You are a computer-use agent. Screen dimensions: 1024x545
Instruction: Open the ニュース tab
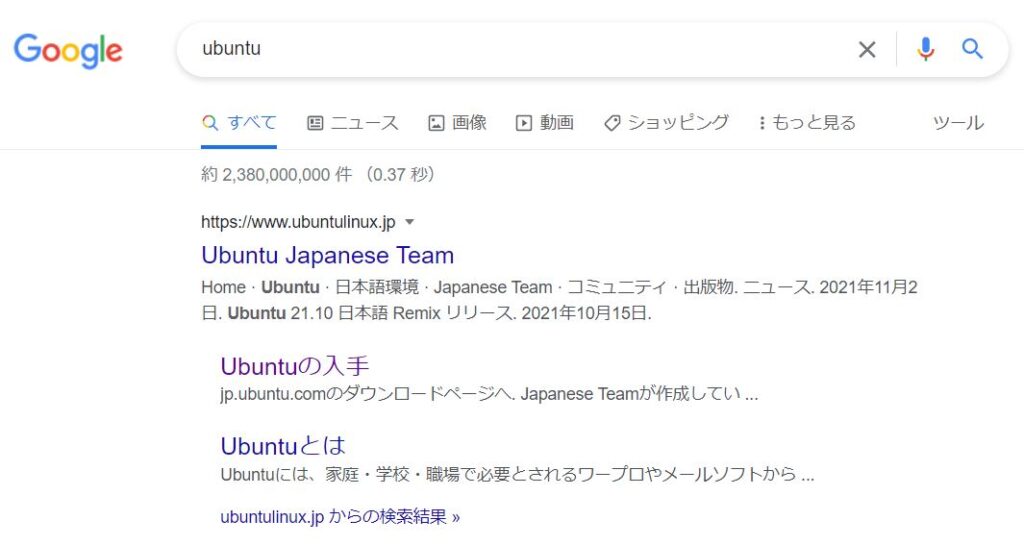coord(353,123)
